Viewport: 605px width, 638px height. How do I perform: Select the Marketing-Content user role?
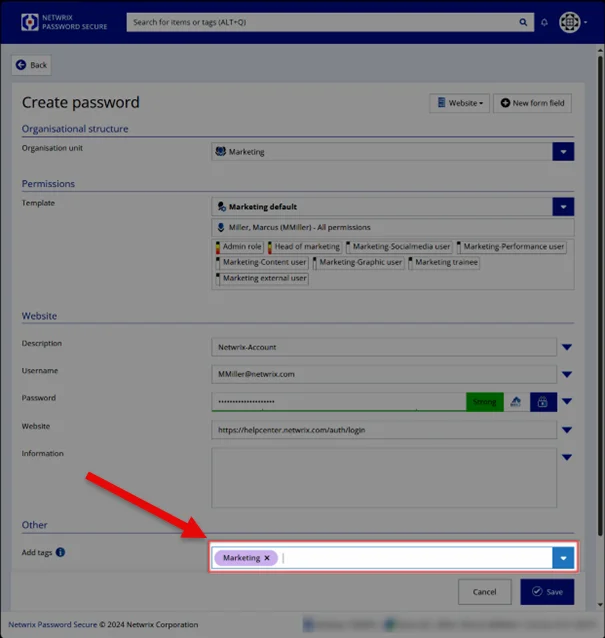click(261, 262)
